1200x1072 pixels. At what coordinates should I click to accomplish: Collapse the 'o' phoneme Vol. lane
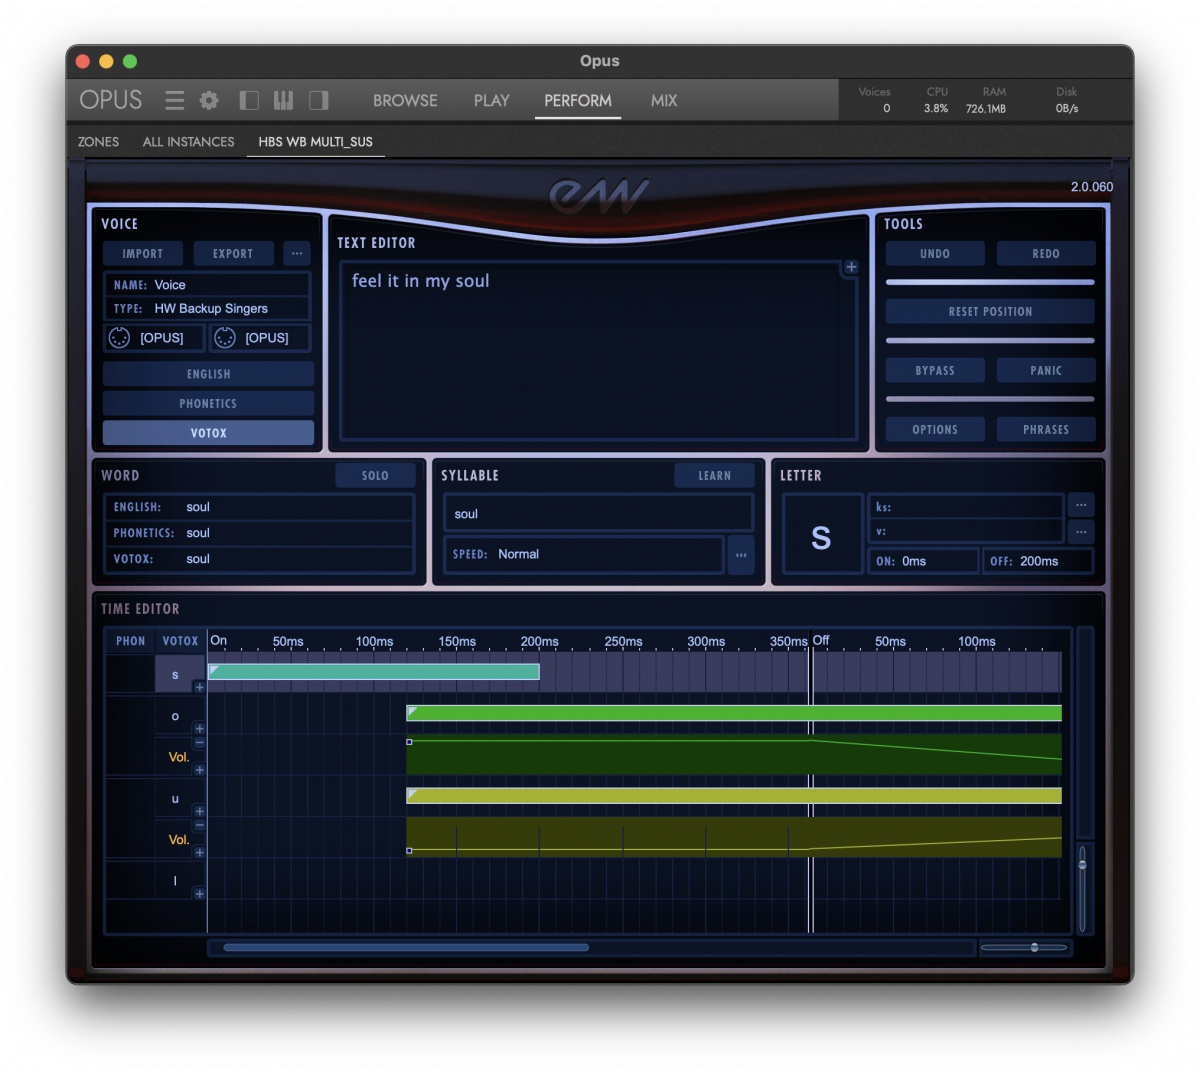[x=199, y=743]
